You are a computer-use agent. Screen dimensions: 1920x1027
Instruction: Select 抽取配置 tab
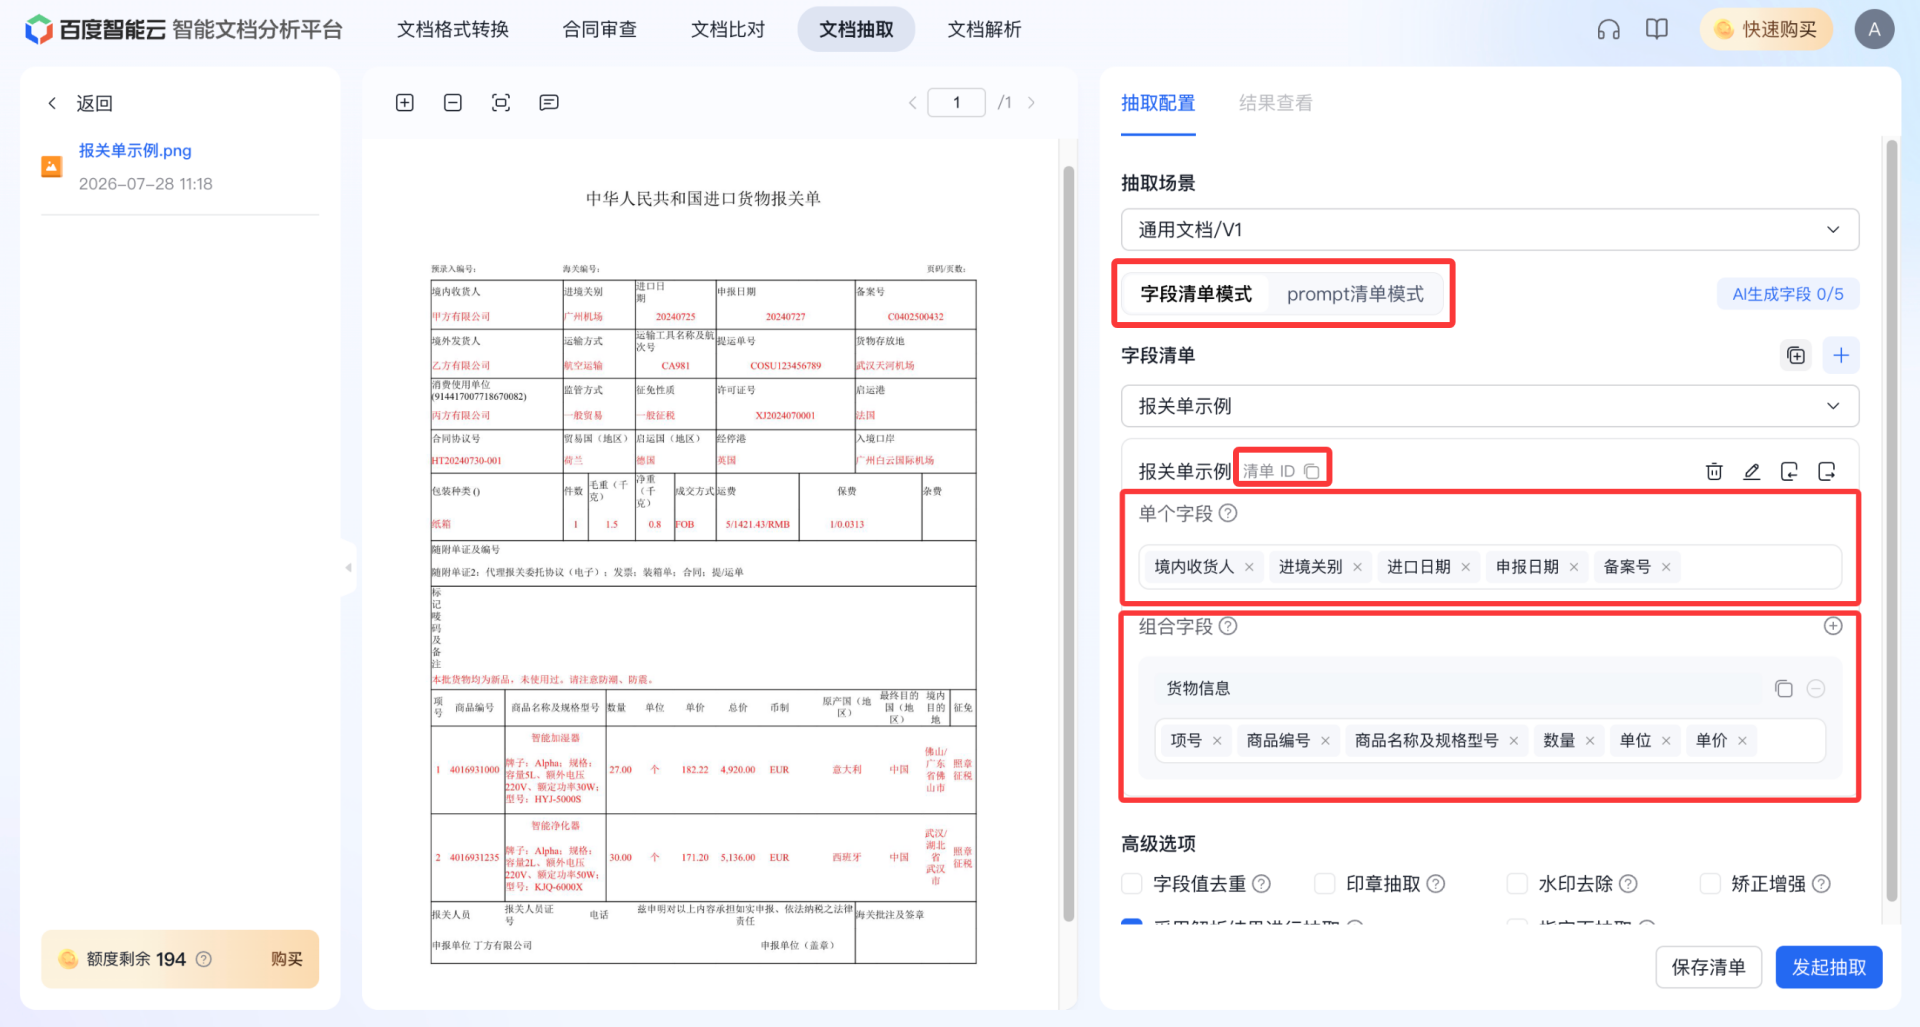click(x=1158, y=103)
